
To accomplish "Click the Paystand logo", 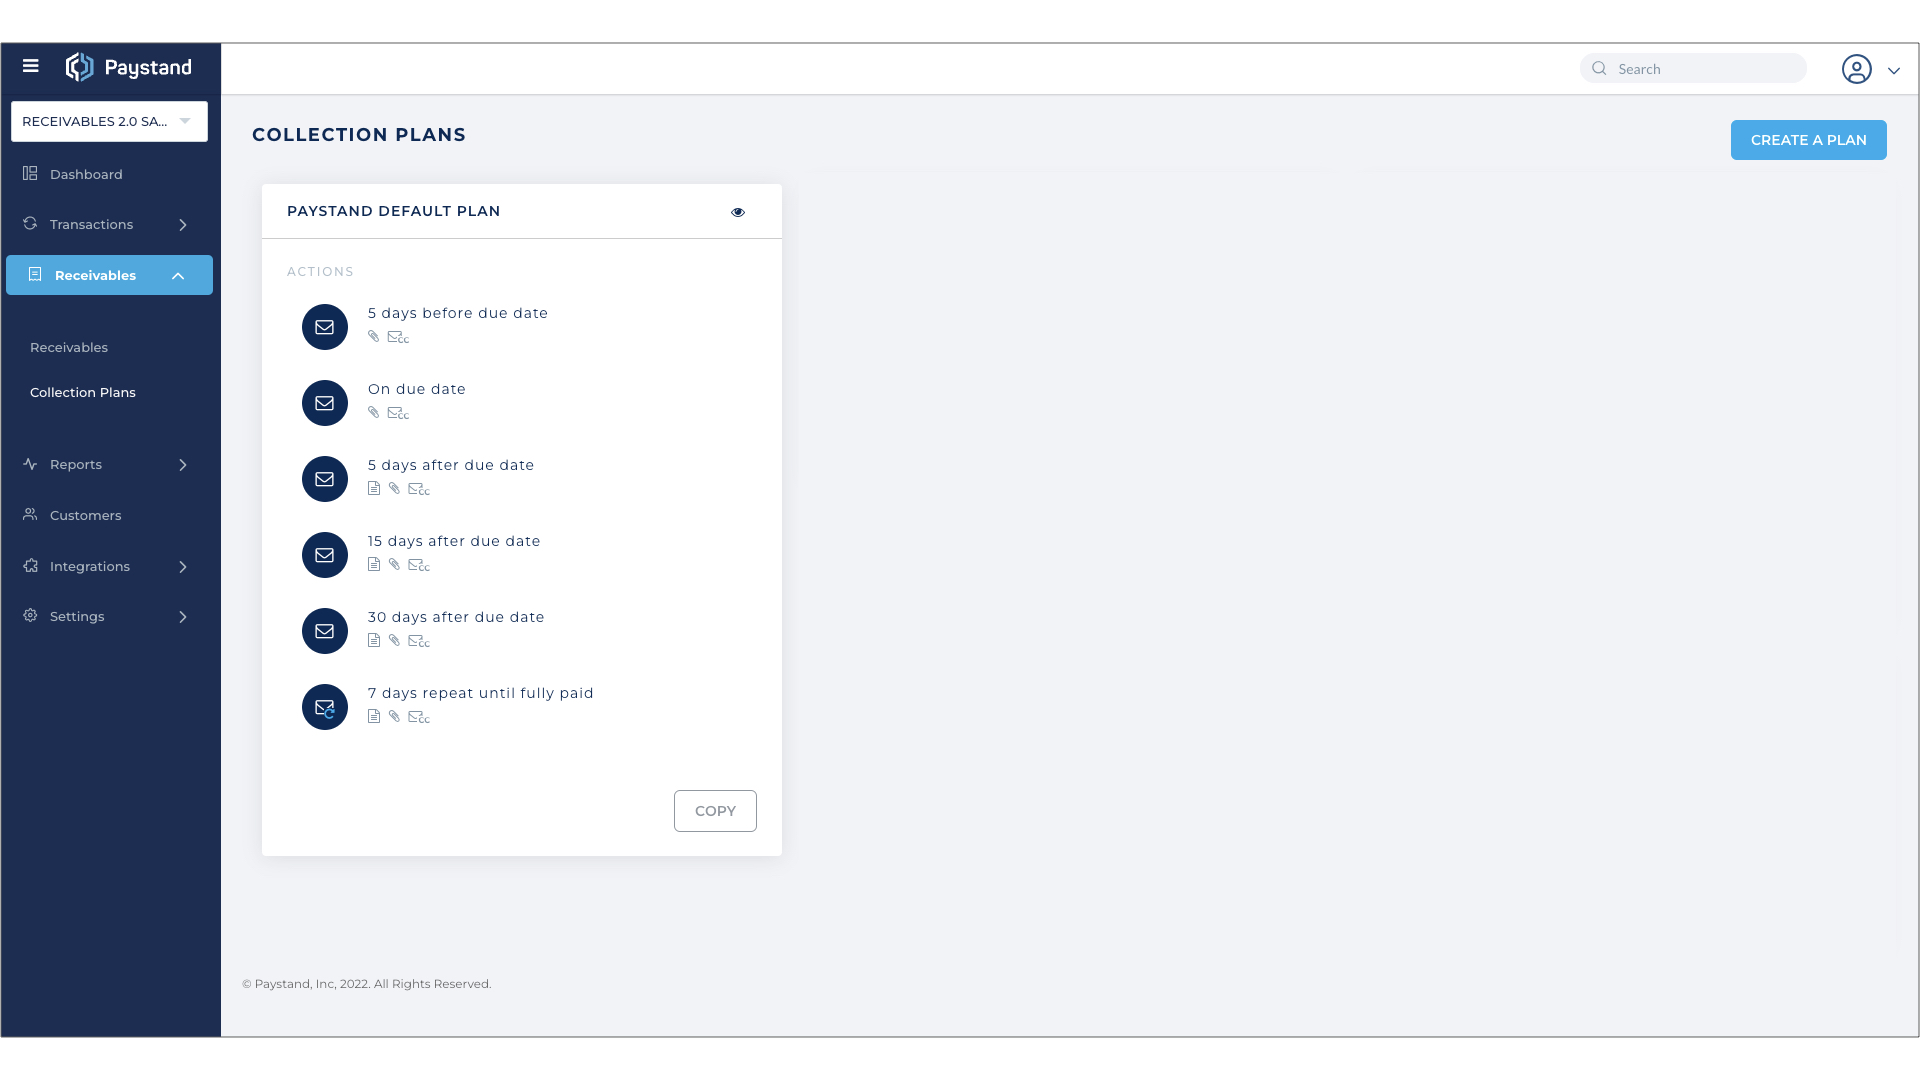I will click(x=128, y=67).
